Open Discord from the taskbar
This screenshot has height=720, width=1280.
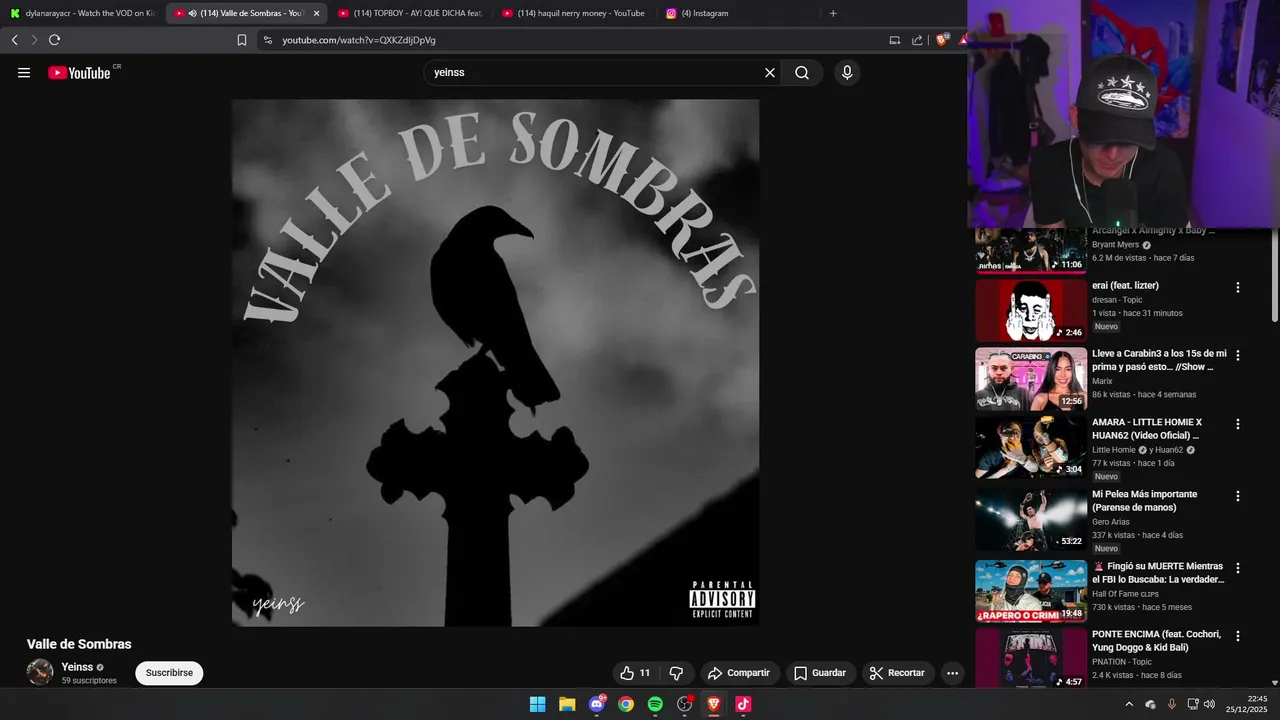pos(597,704)
